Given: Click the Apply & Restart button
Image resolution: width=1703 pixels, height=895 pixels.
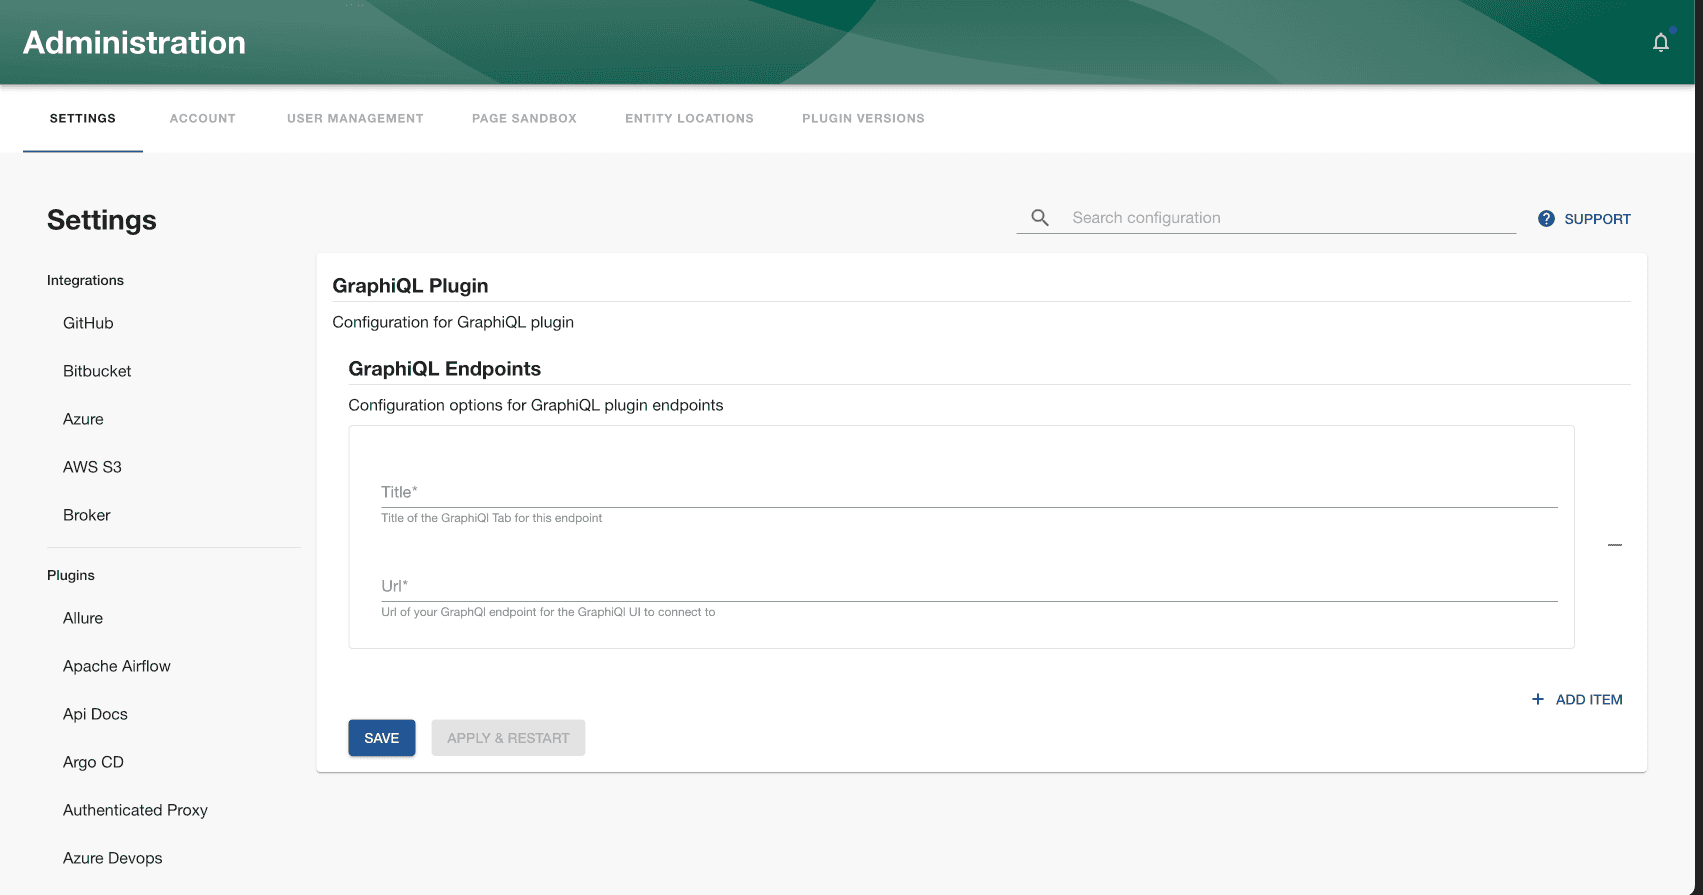Looking at the screenshot, I should (x=508, y=738).
